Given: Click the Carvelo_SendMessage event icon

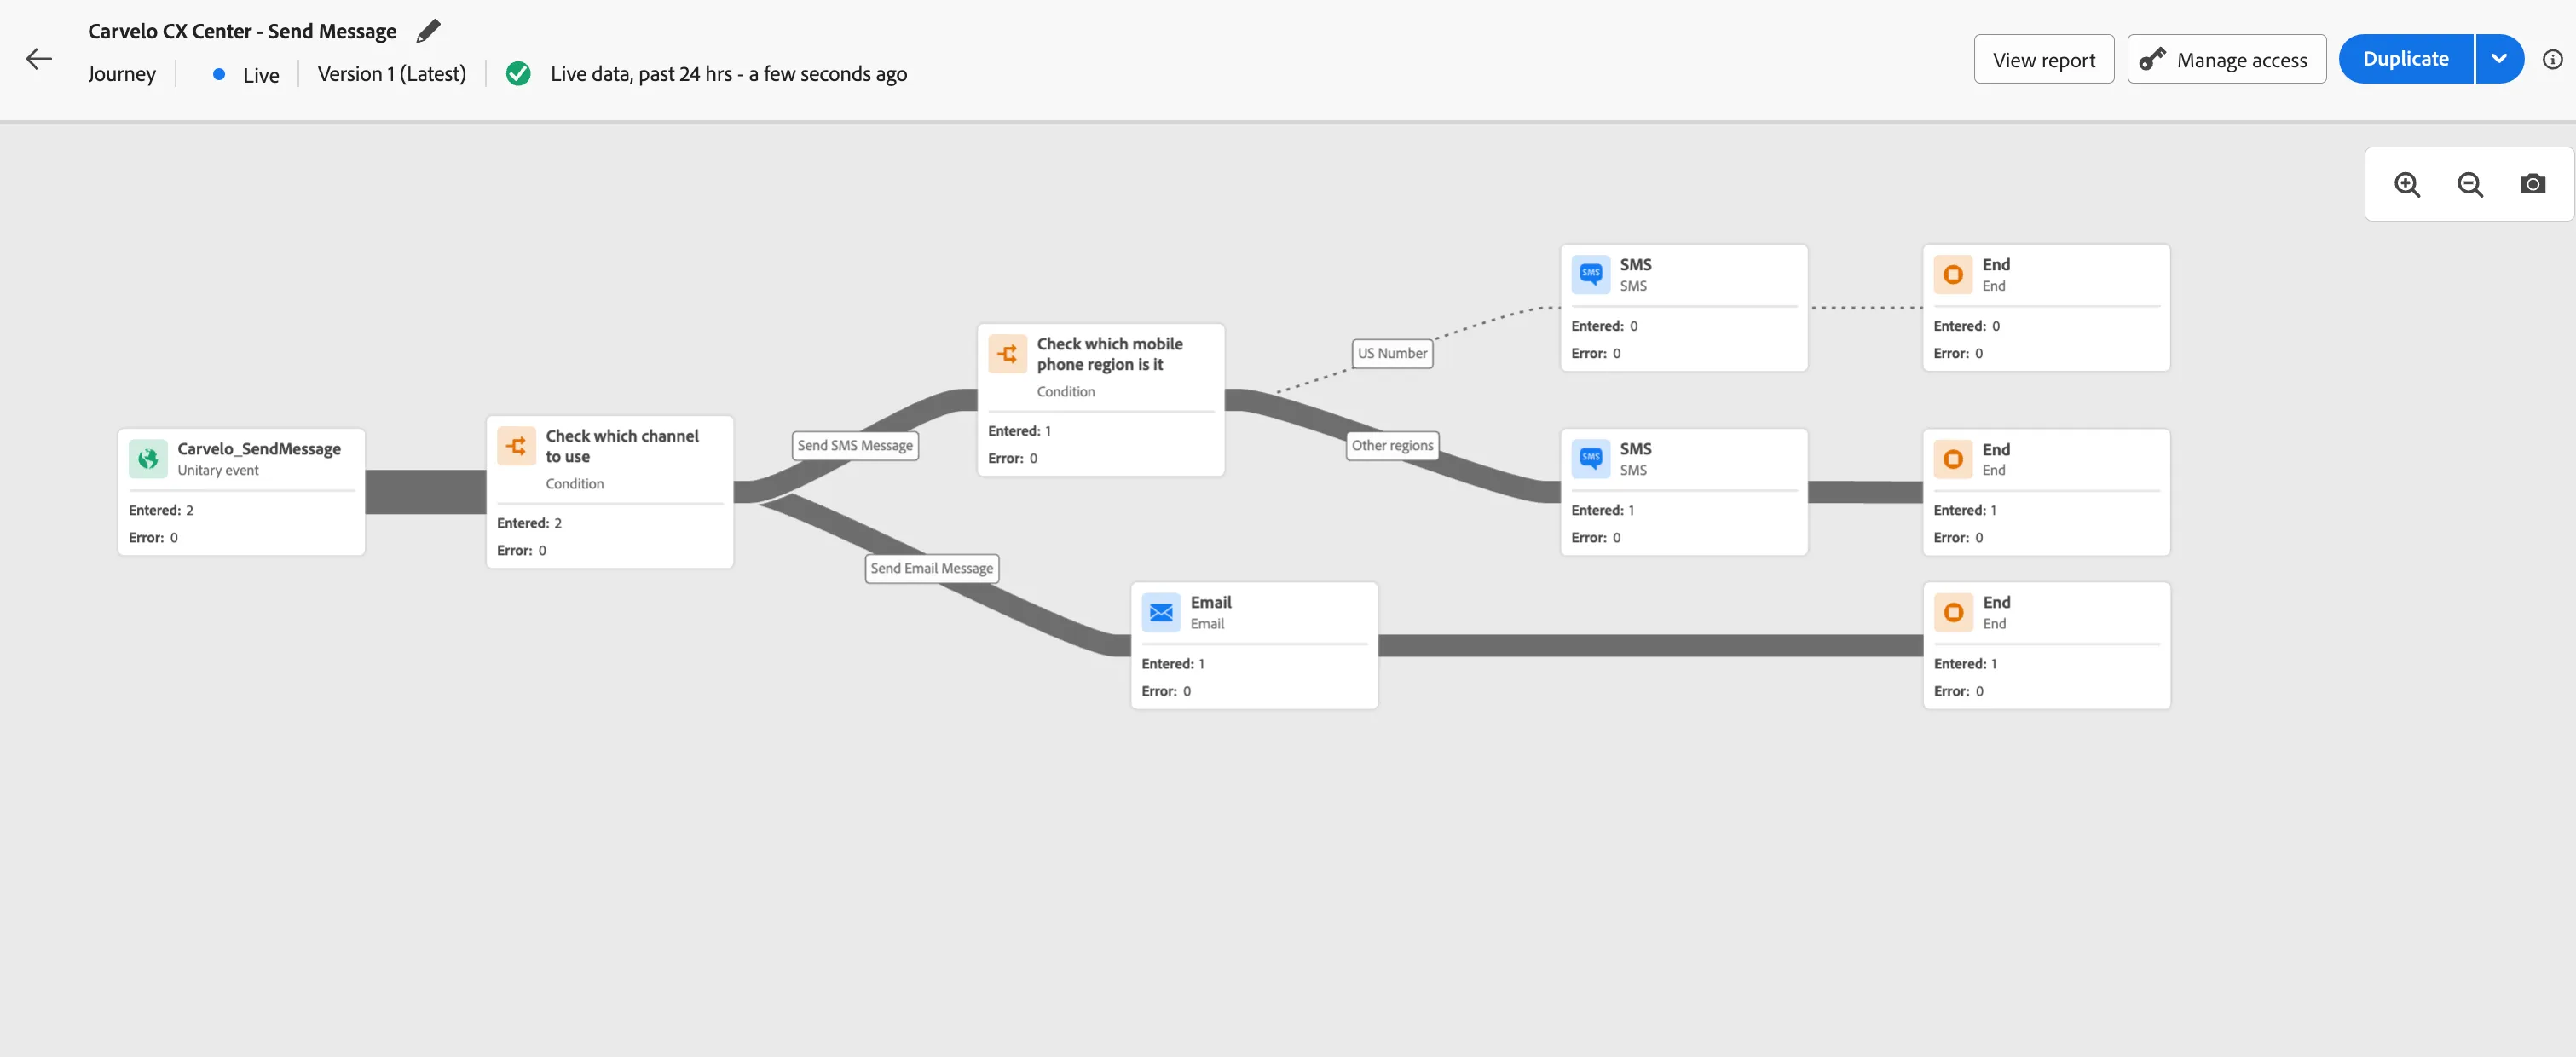Looking at the screenshot, I should (x=148, y=459).
